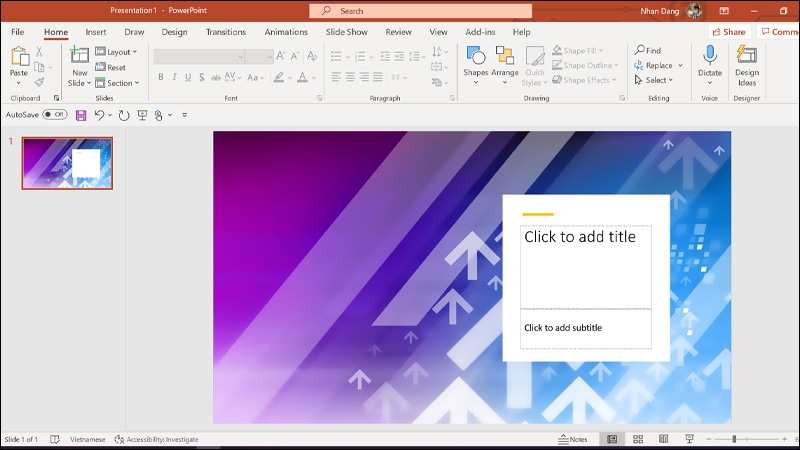The height and width of the screenshot is (450, 800).
Task: Decrease font size icon
Action: [x=294, y=56]
